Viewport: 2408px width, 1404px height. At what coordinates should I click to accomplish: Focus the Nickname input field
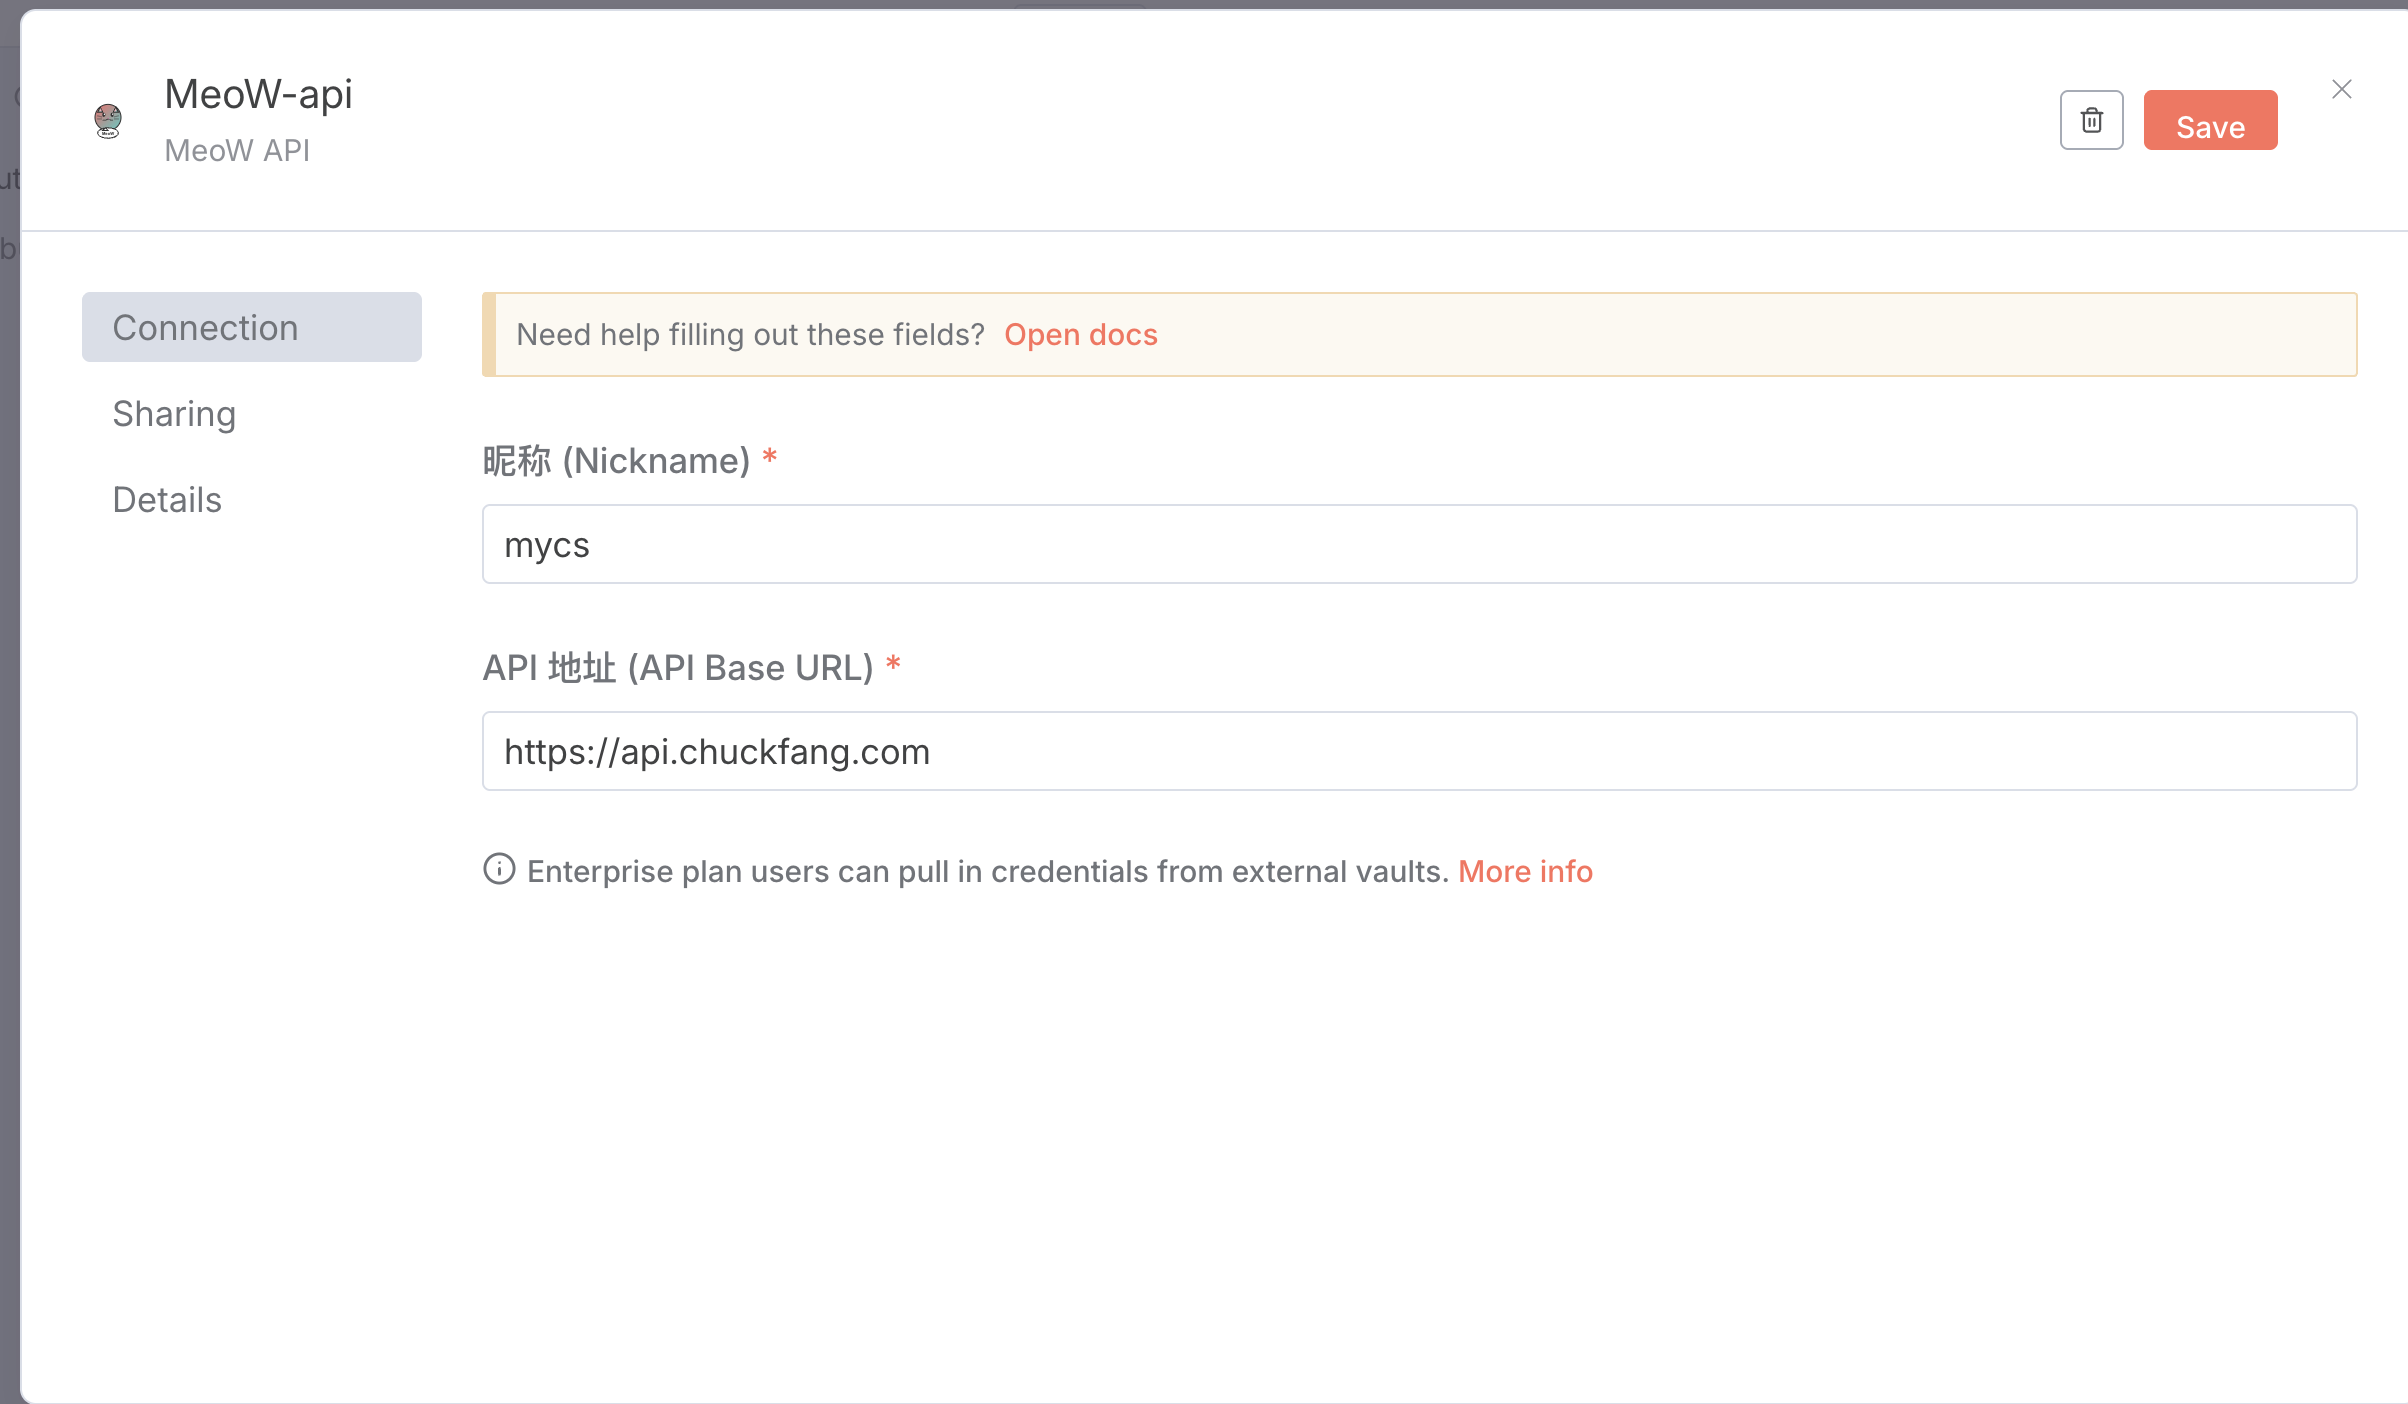(x=1419, y=544)
